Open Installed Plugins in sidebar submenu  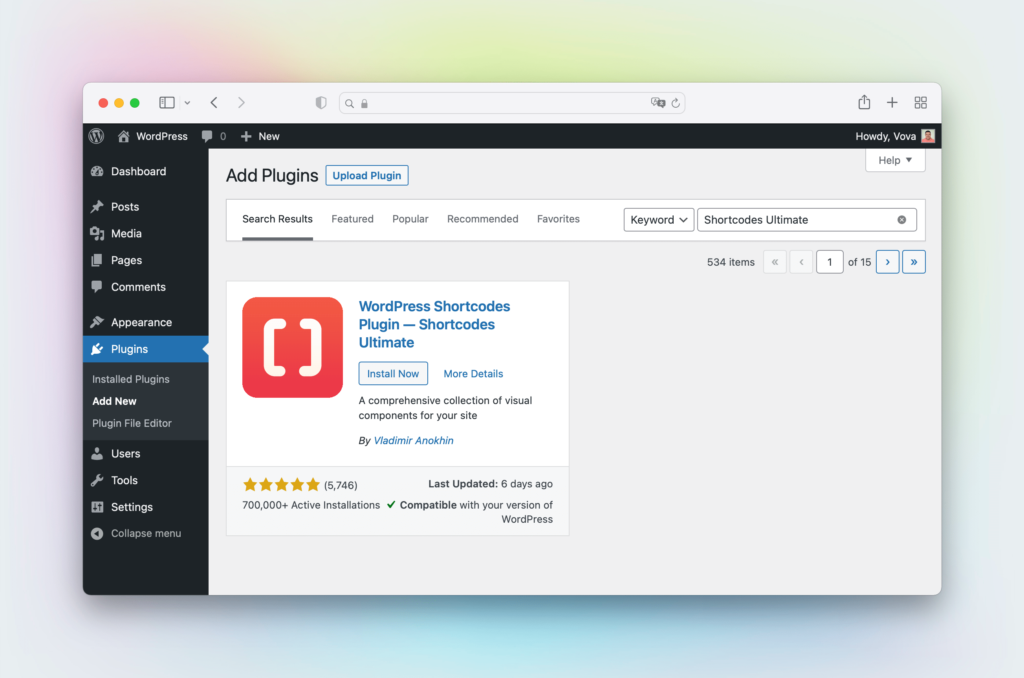pyautogui.click(x=131, y=379)
